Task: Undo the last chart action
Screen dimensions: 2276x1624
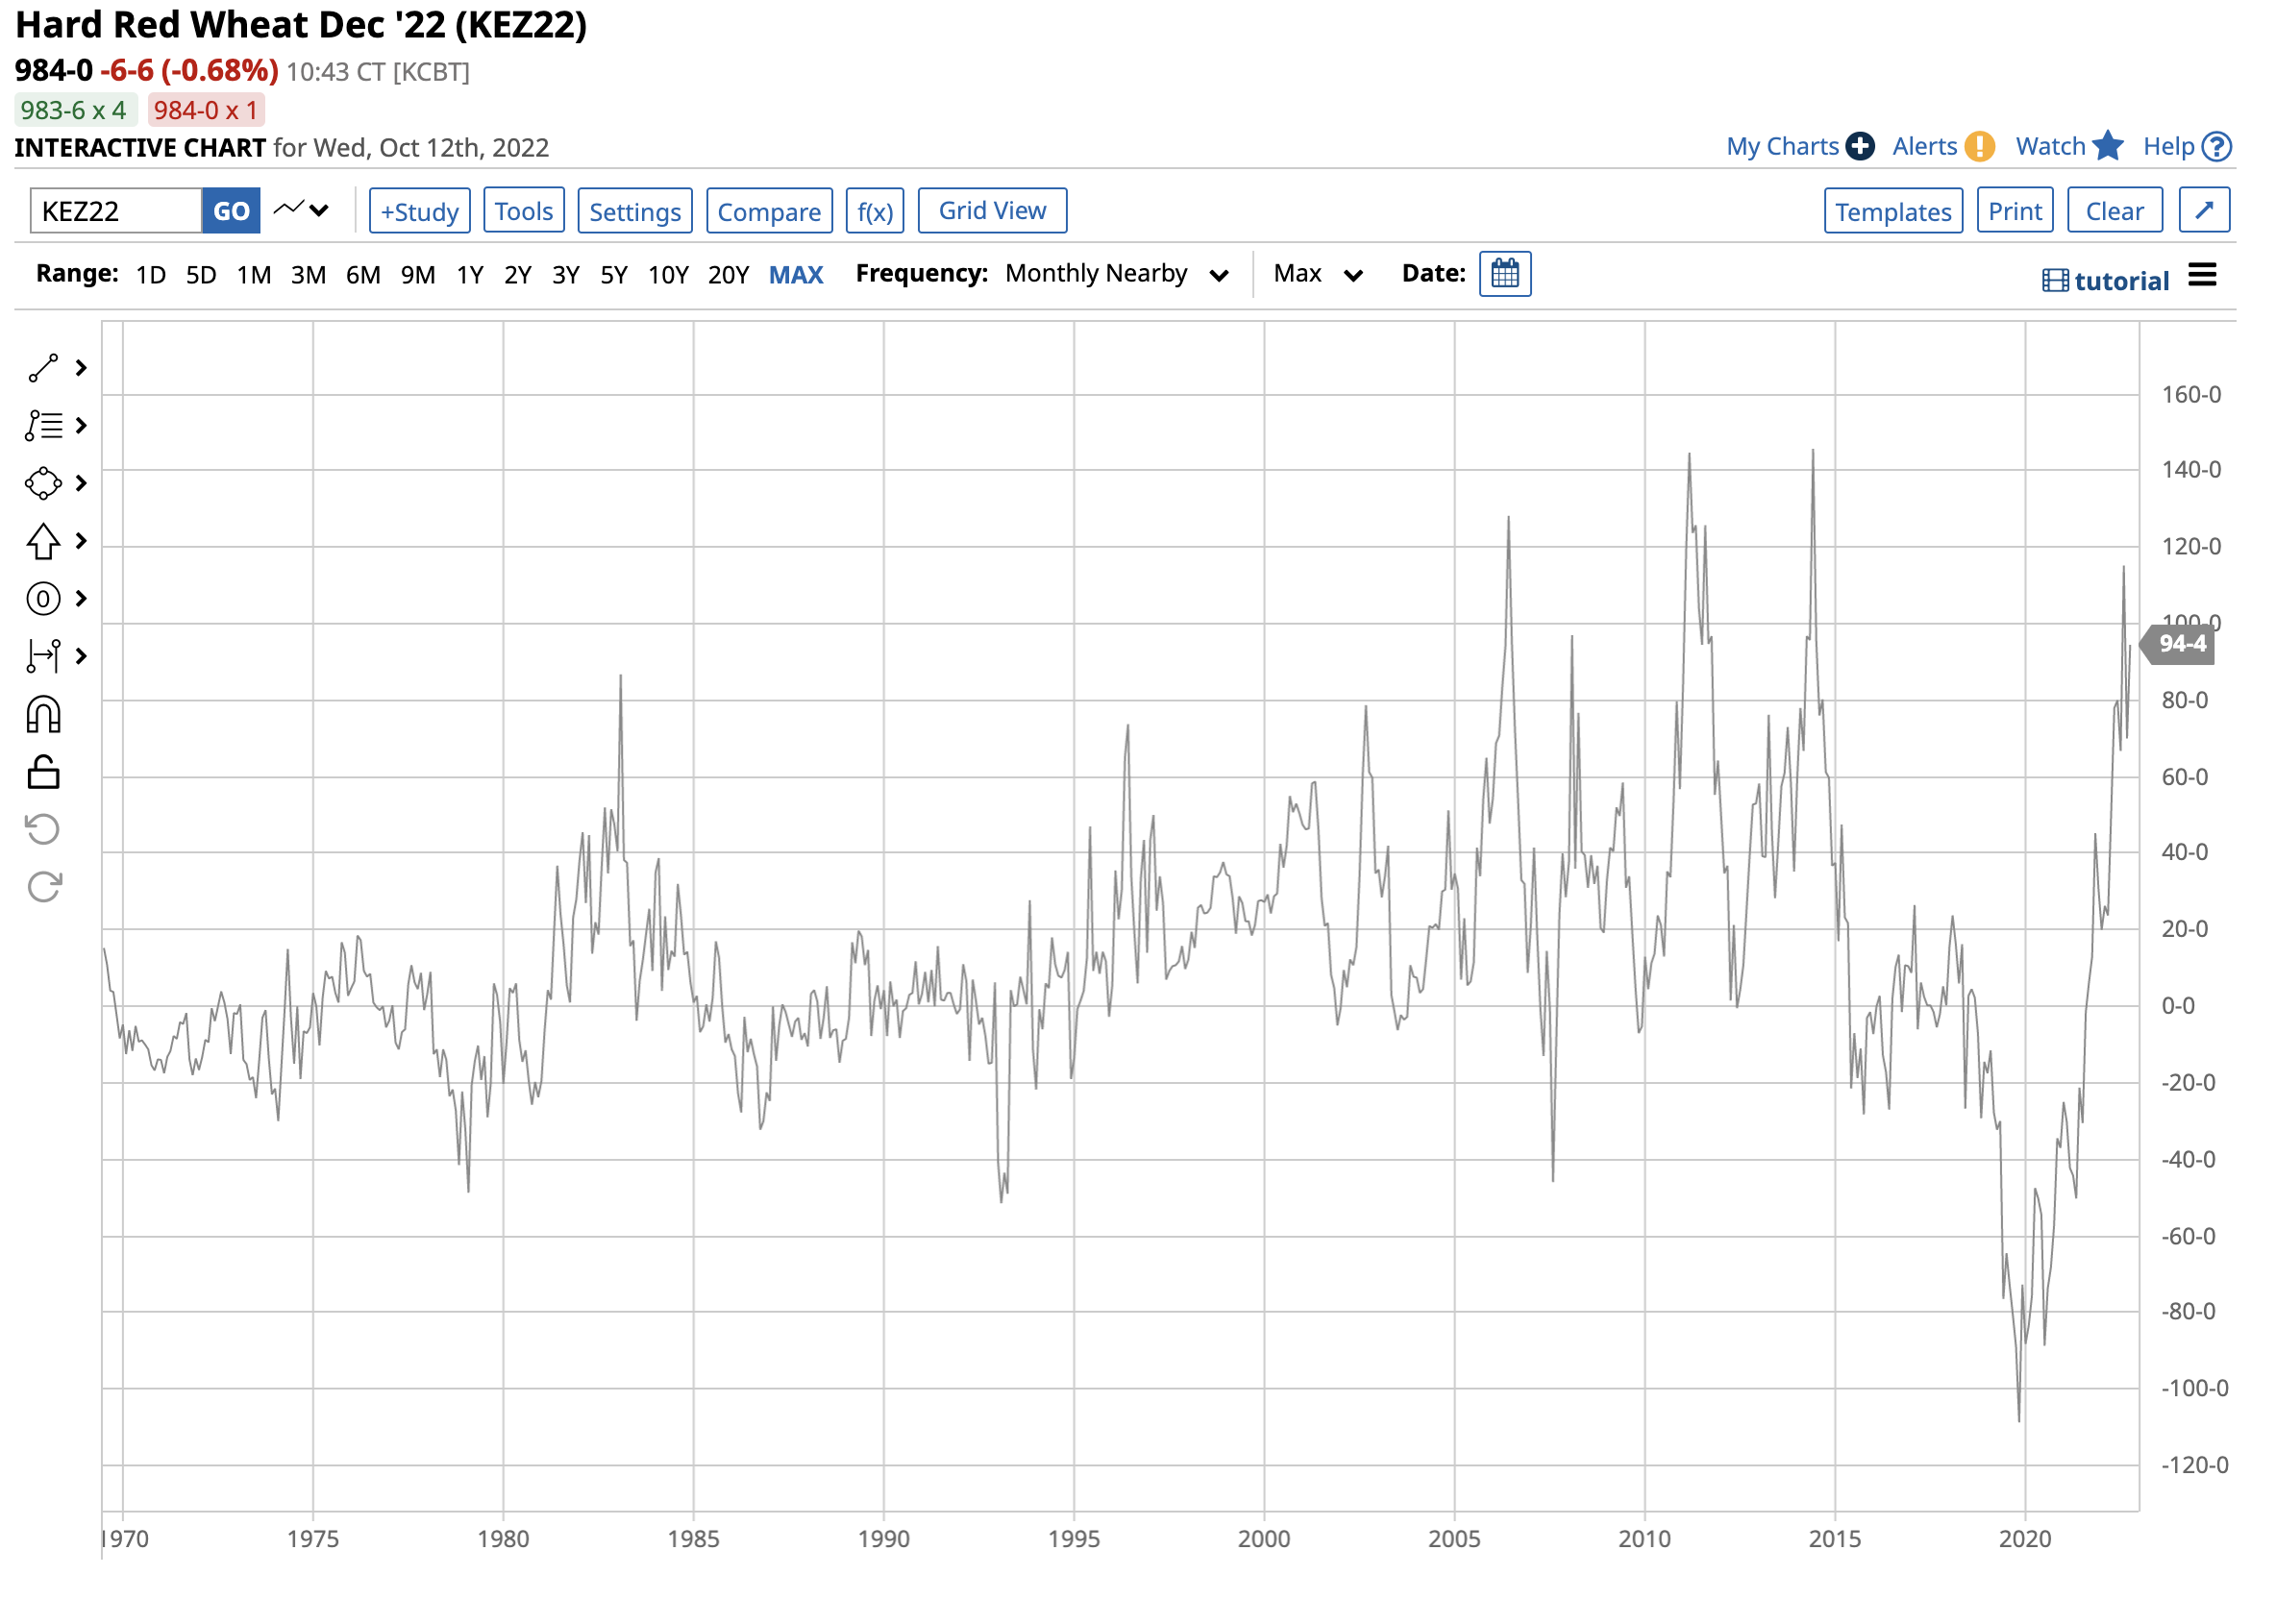Action: pos(42,827)
